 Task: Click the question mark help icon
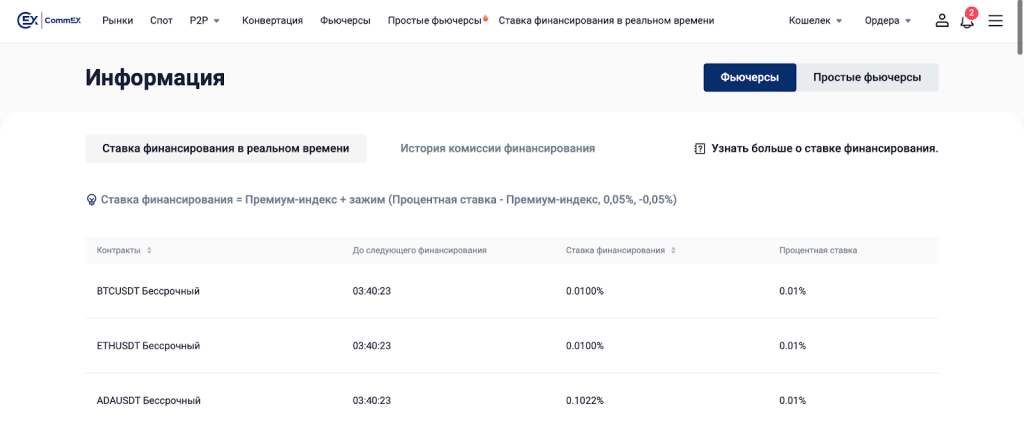tap(700, 148)
